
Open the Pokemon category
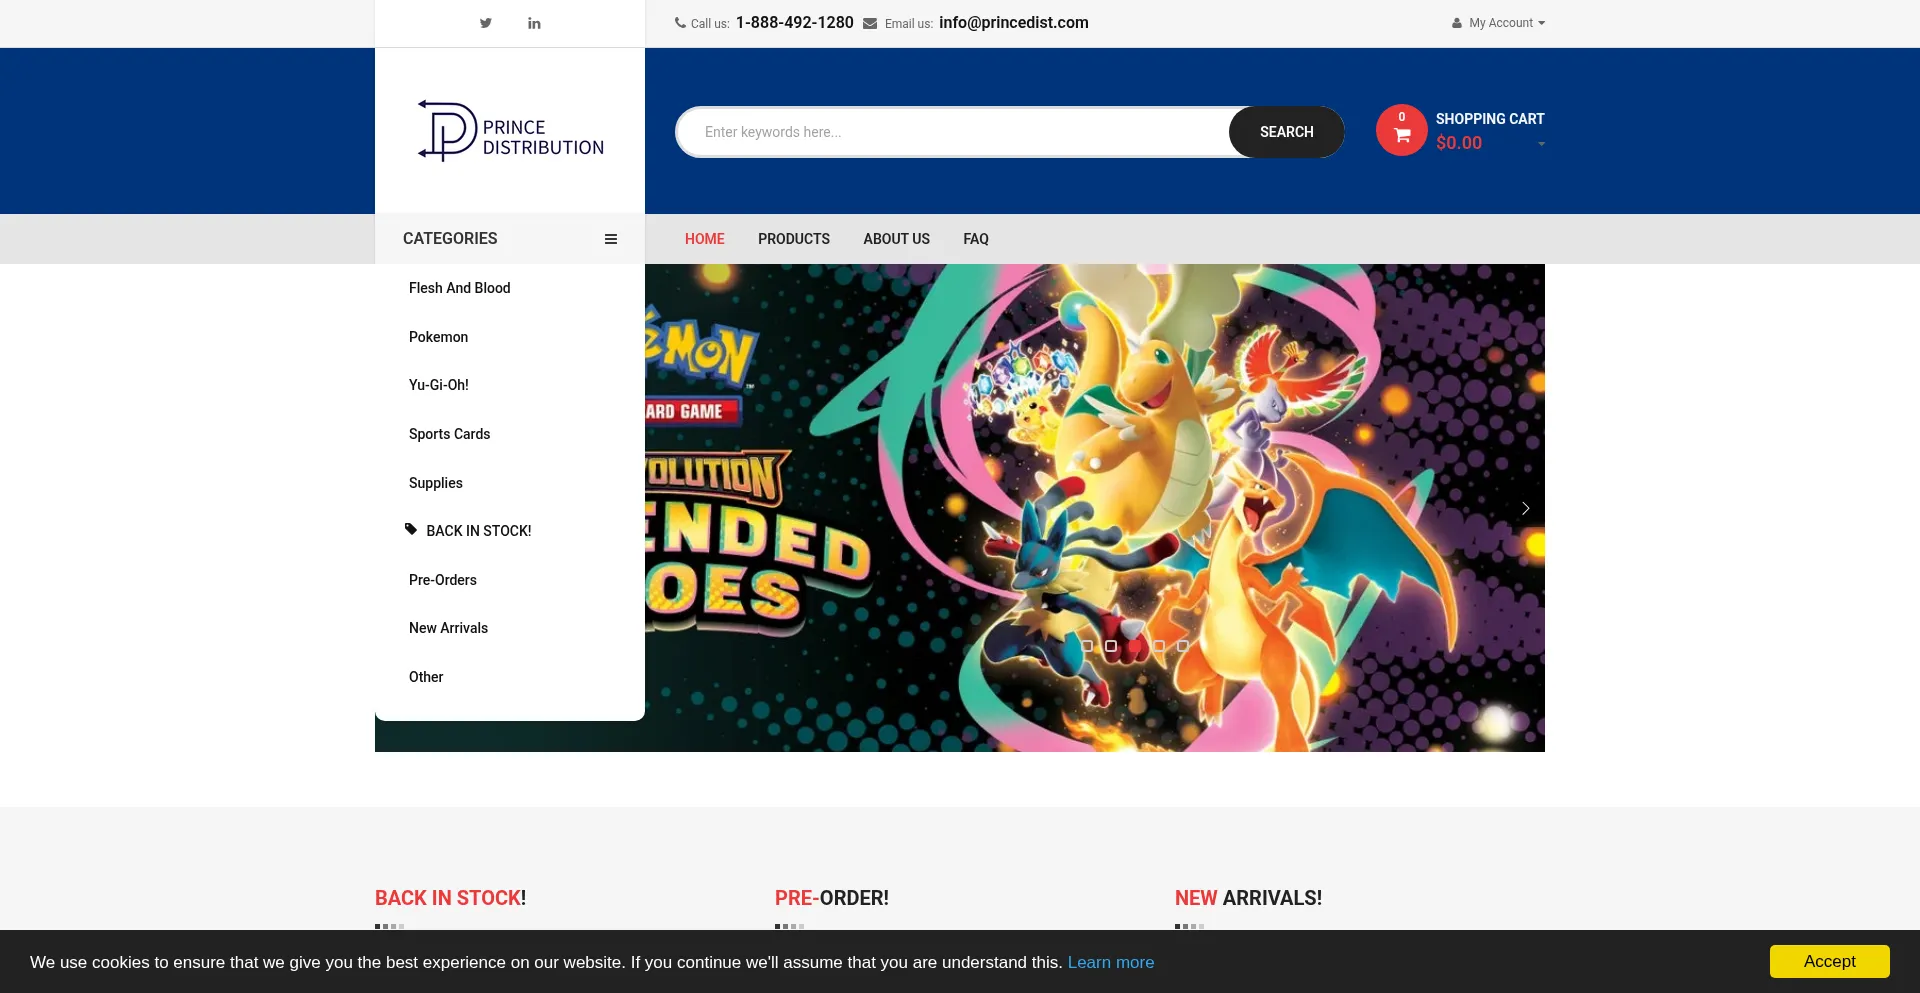coord(439,337)
